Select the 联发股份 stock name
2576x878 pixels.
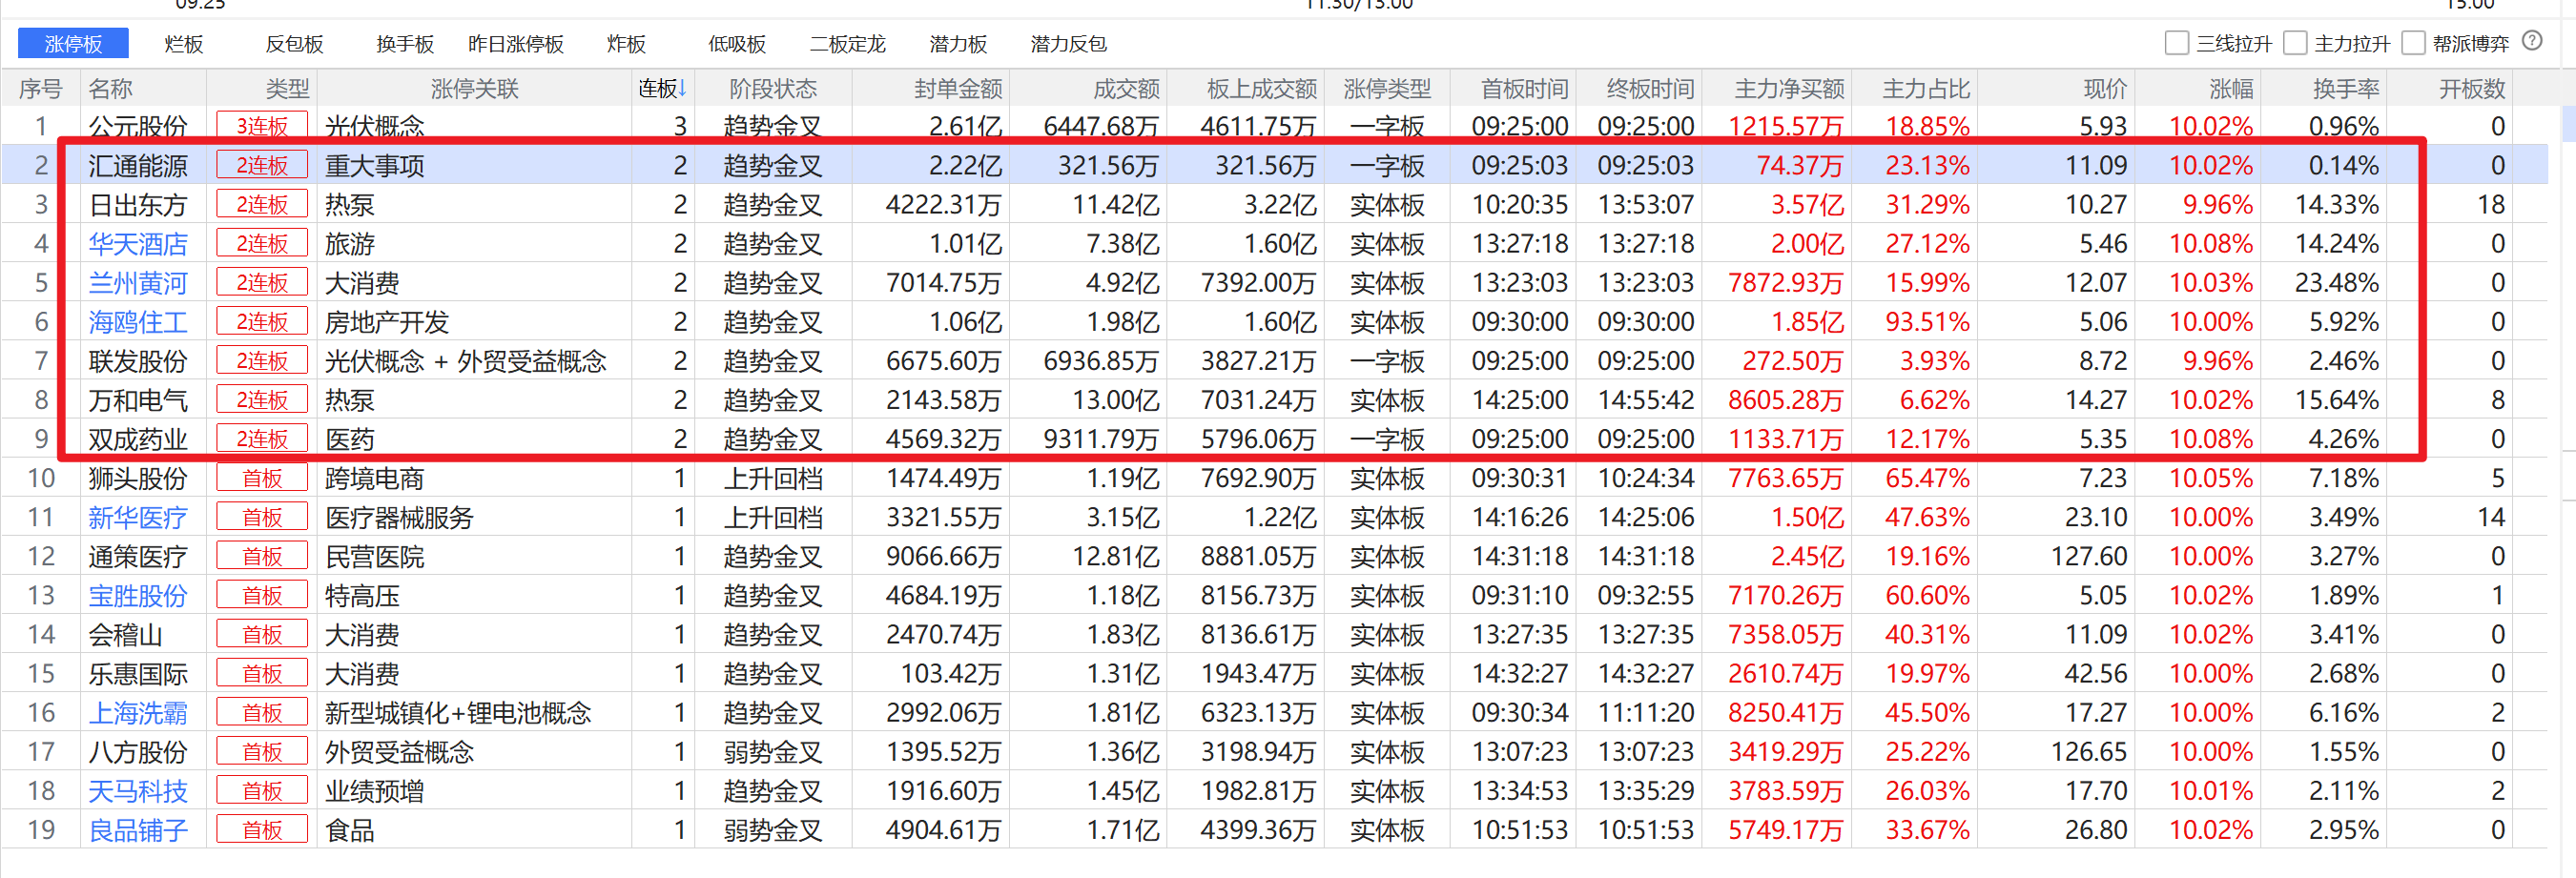pyautogui.click(x=138, y=361)
